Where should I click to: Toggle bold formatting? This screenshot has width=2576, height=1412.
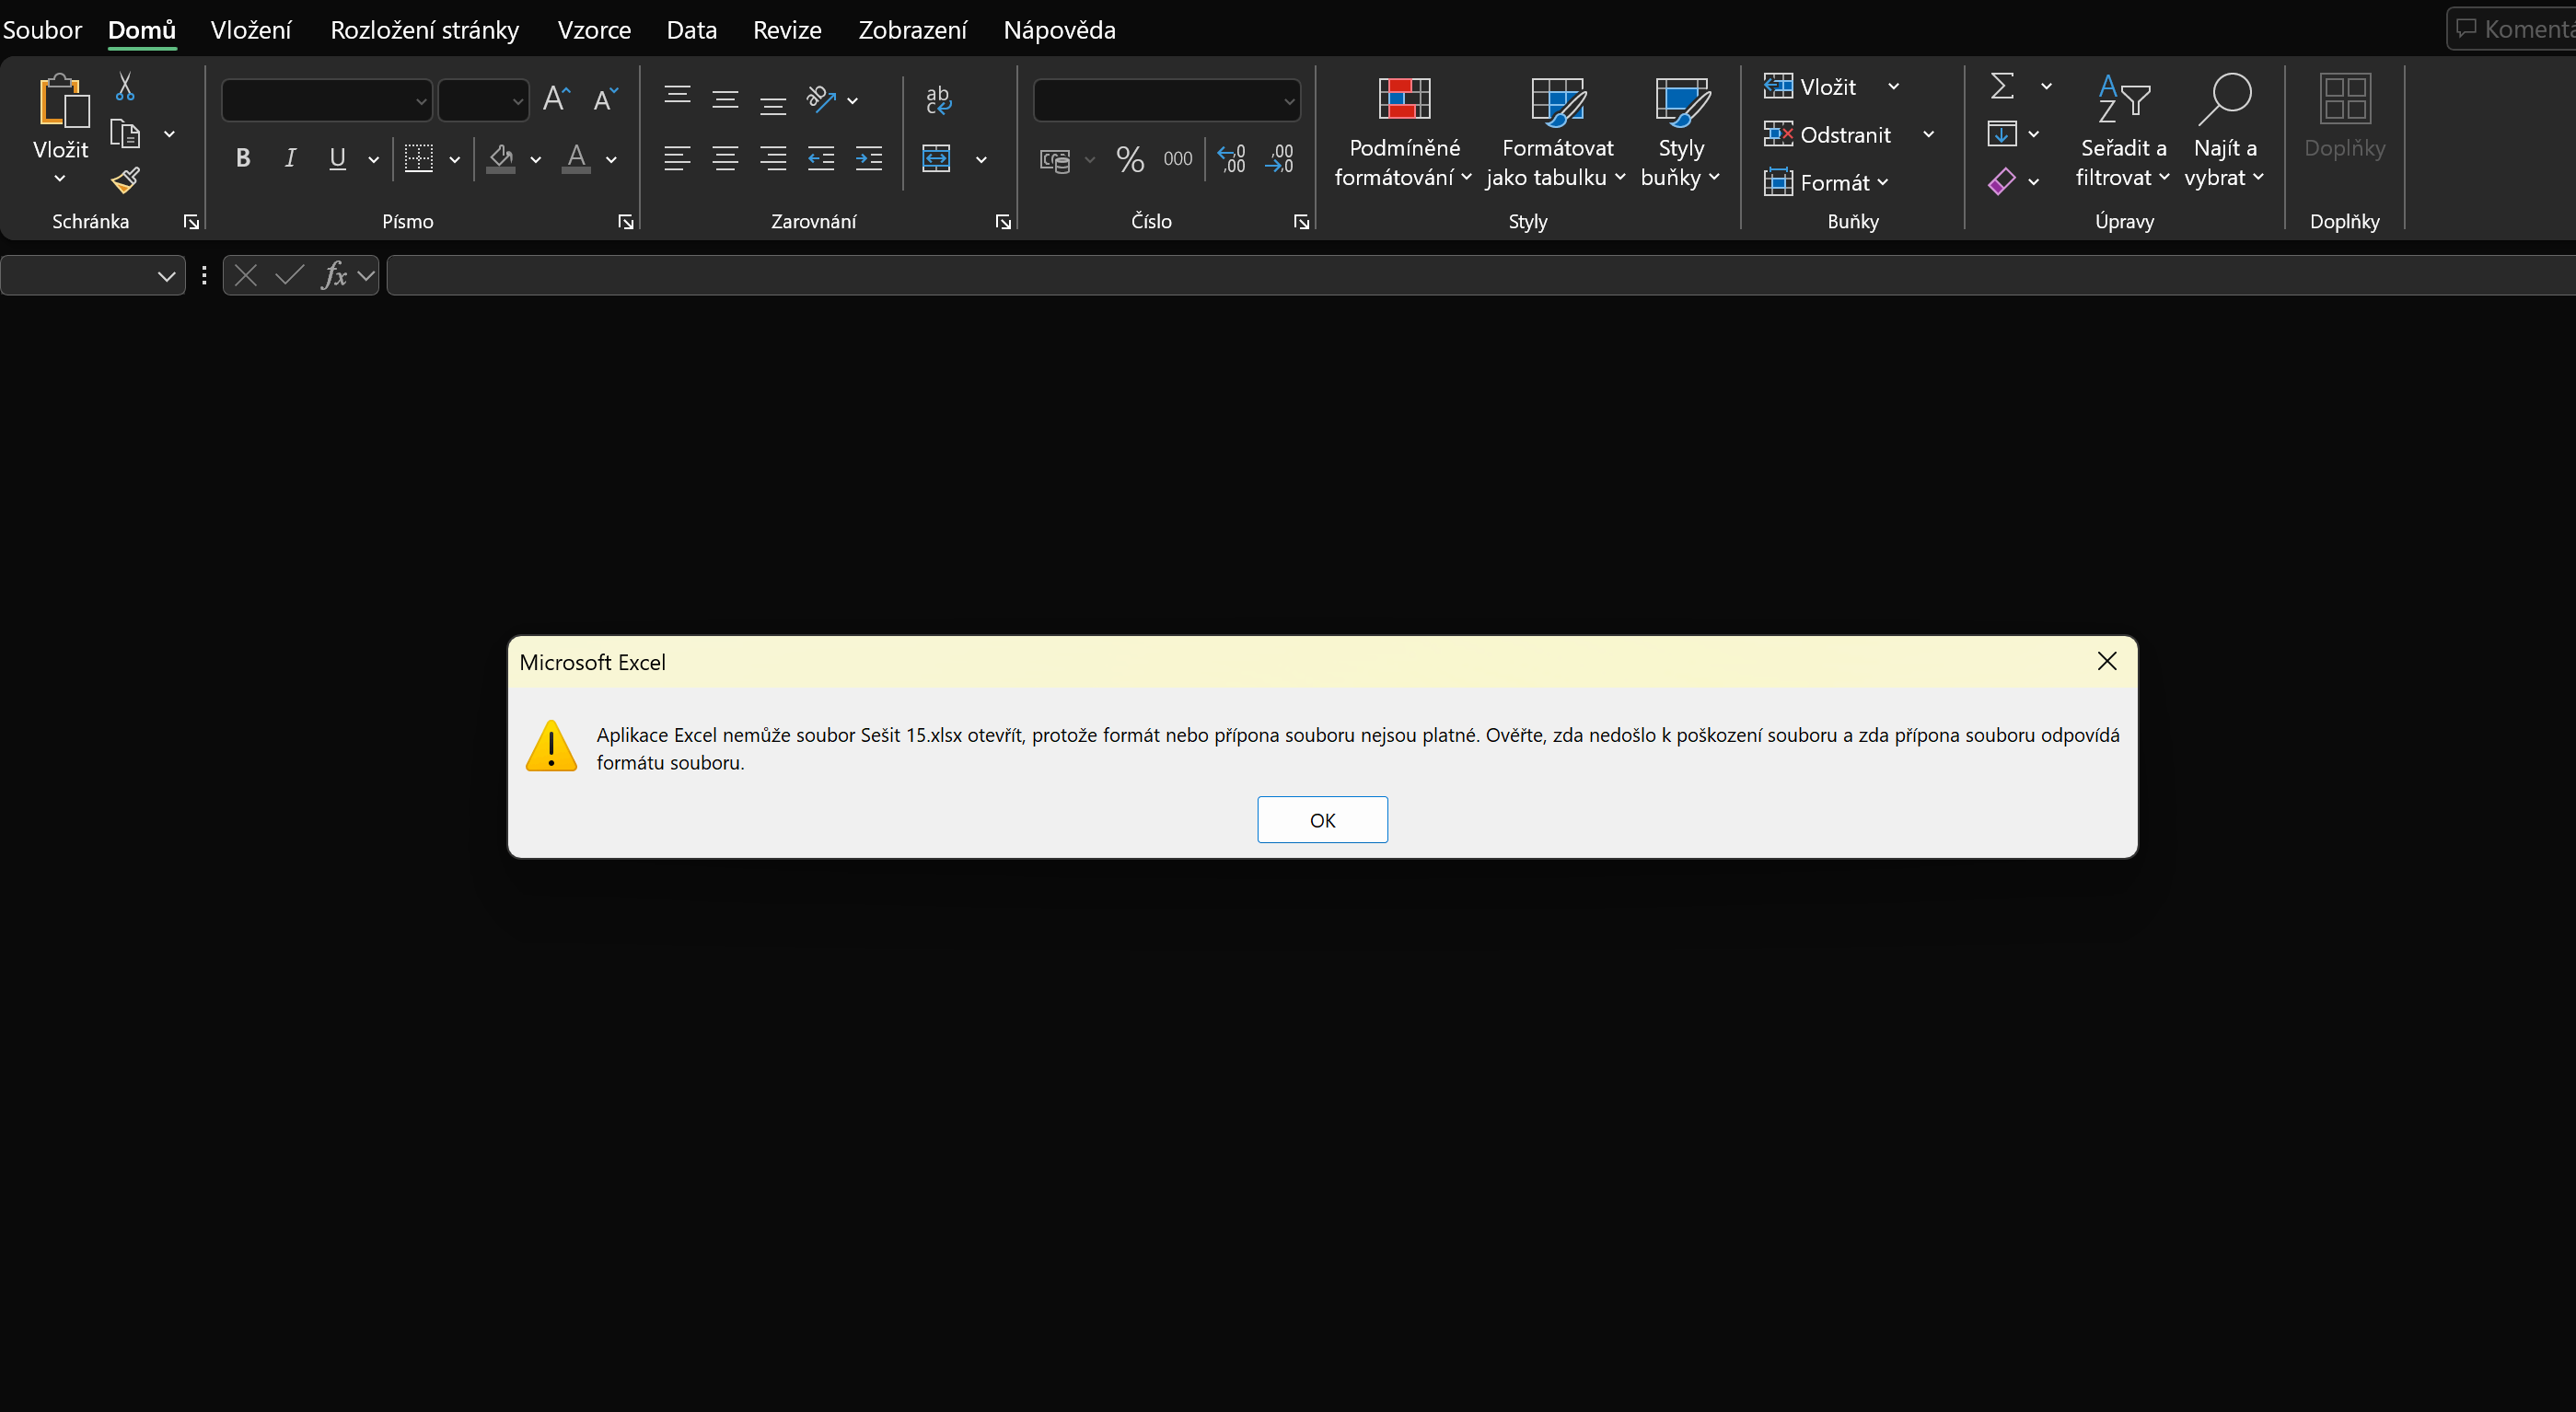[x=242, y=158]
